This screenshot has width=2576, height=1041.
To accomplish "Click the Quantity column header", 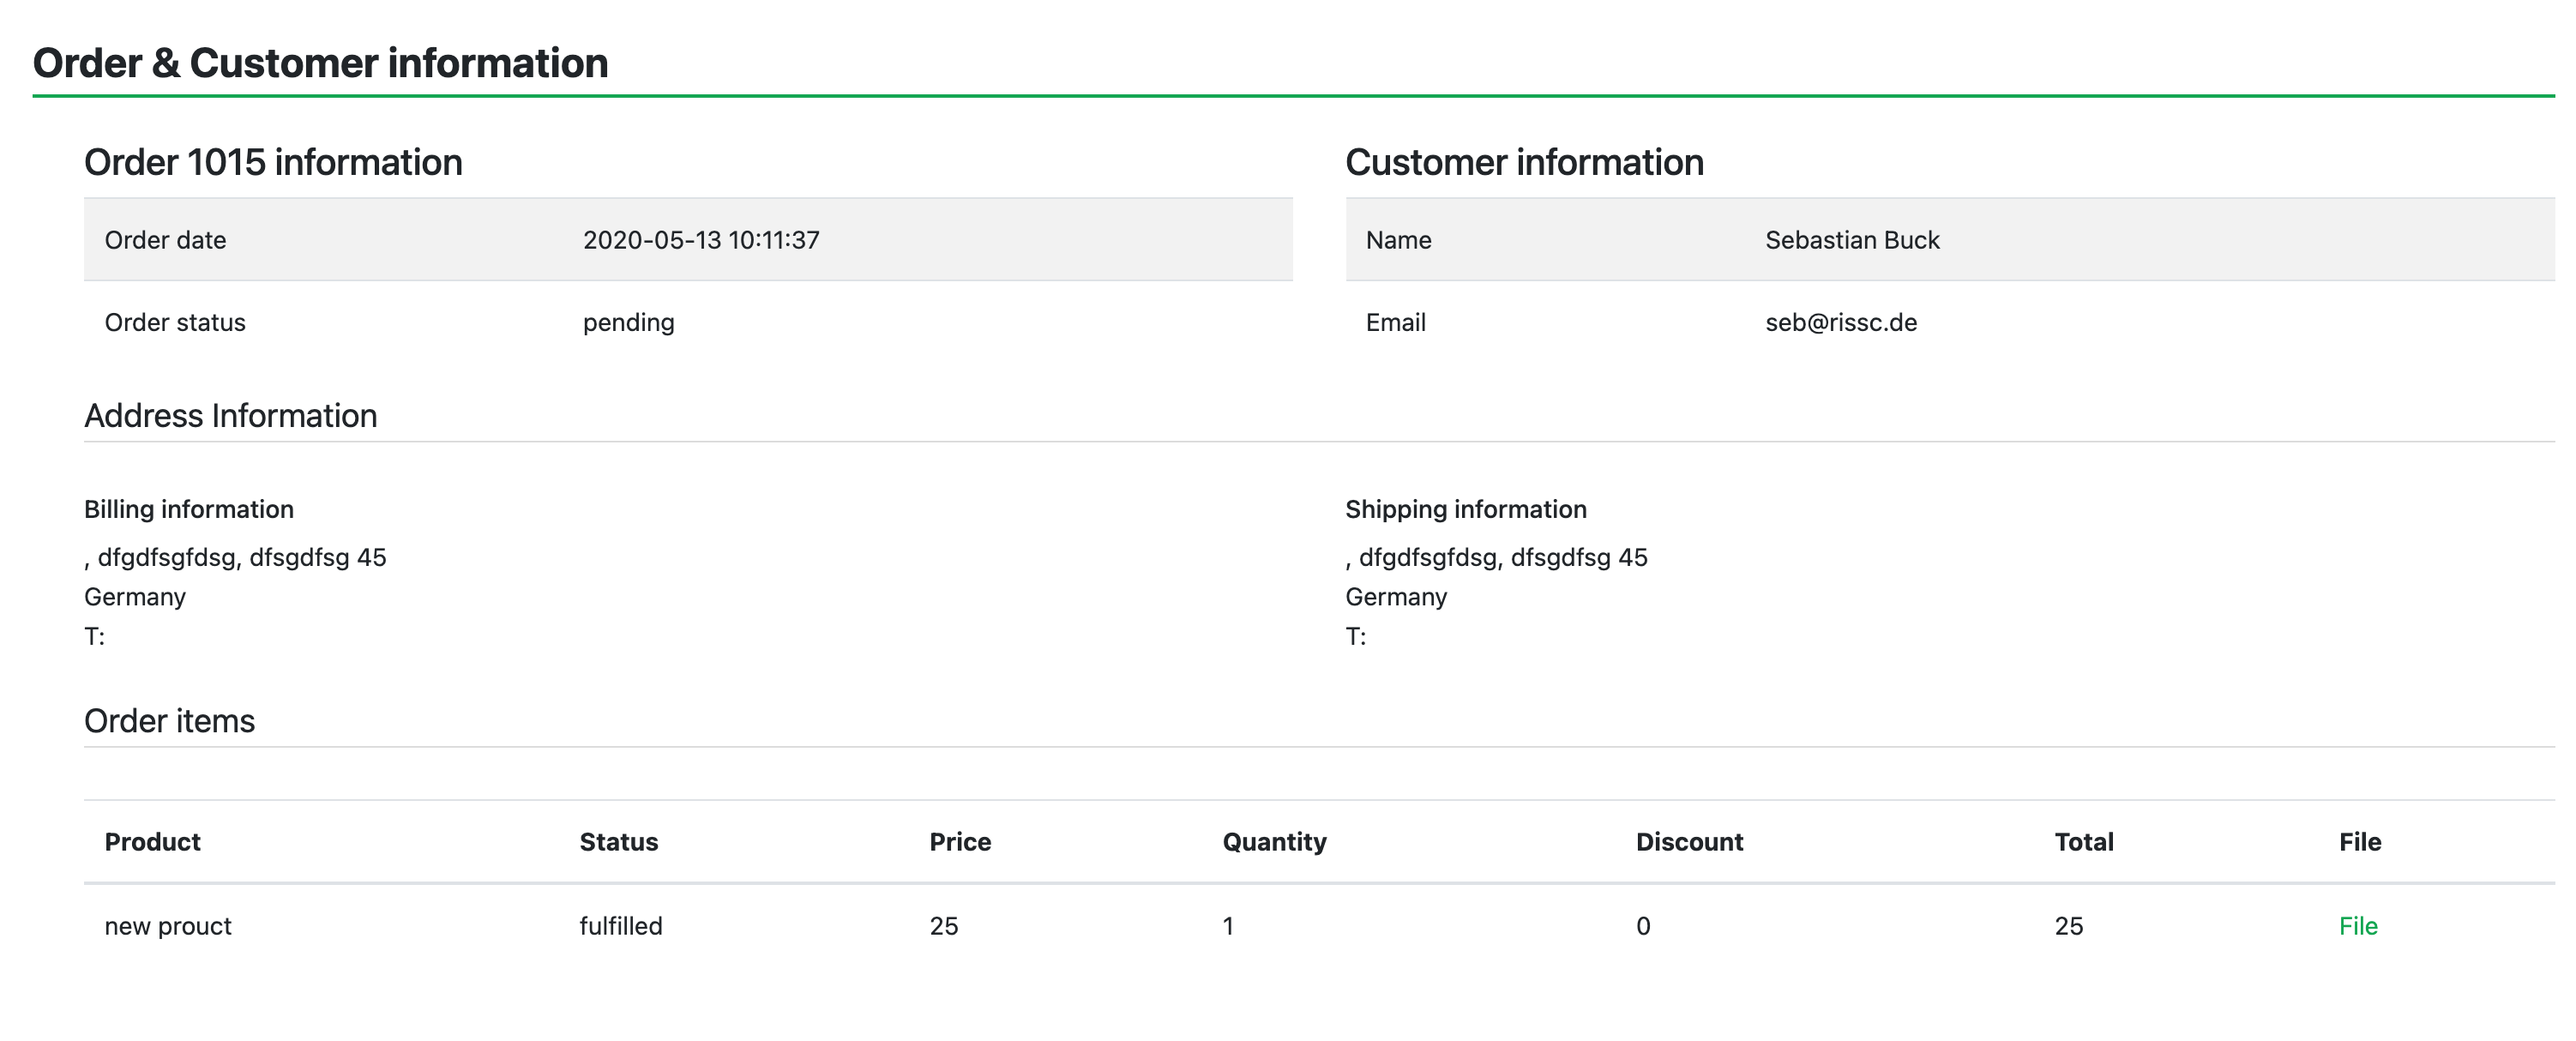I will pos(1274,842).
